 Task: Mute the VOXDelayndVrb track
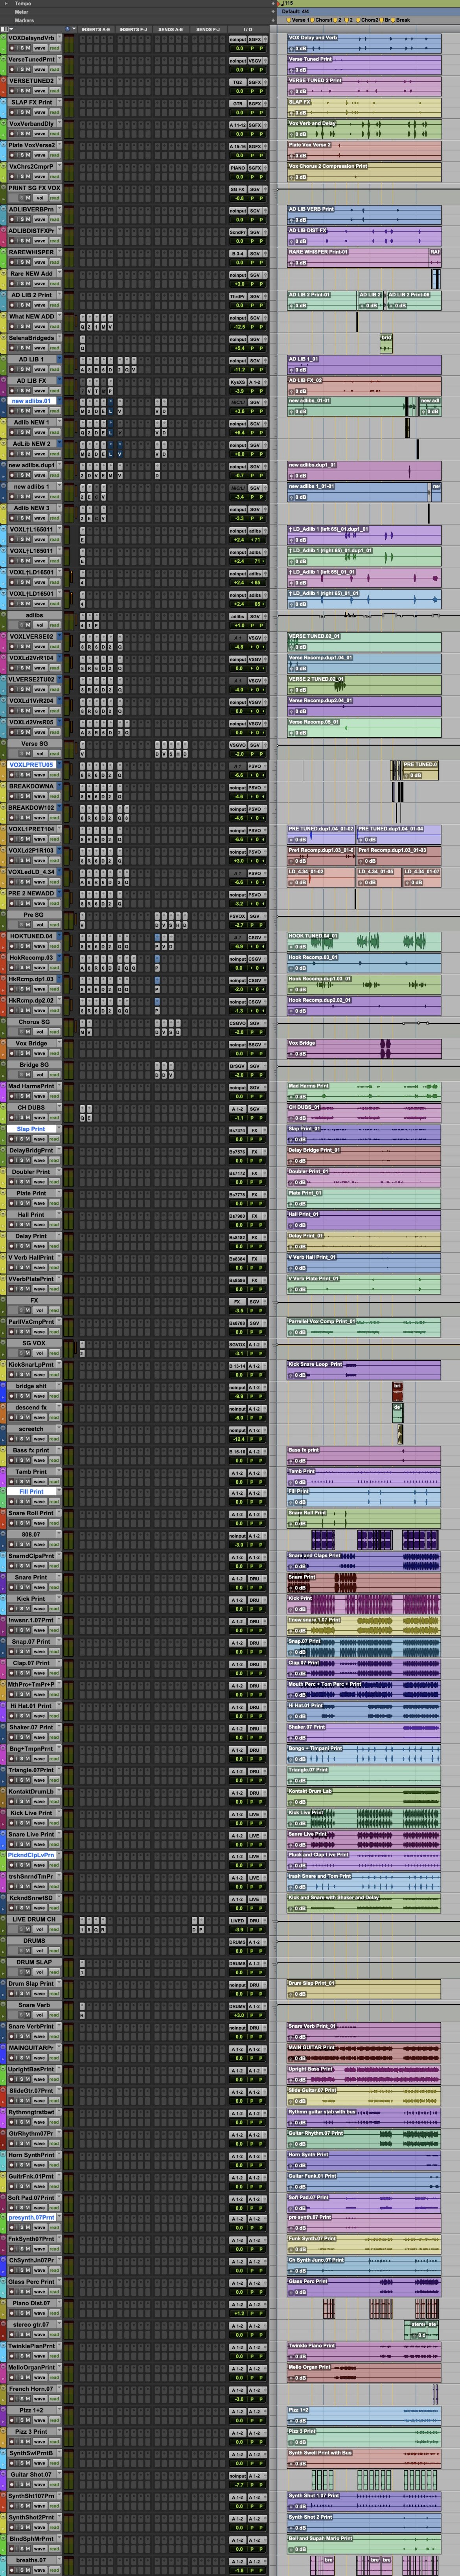28,48
